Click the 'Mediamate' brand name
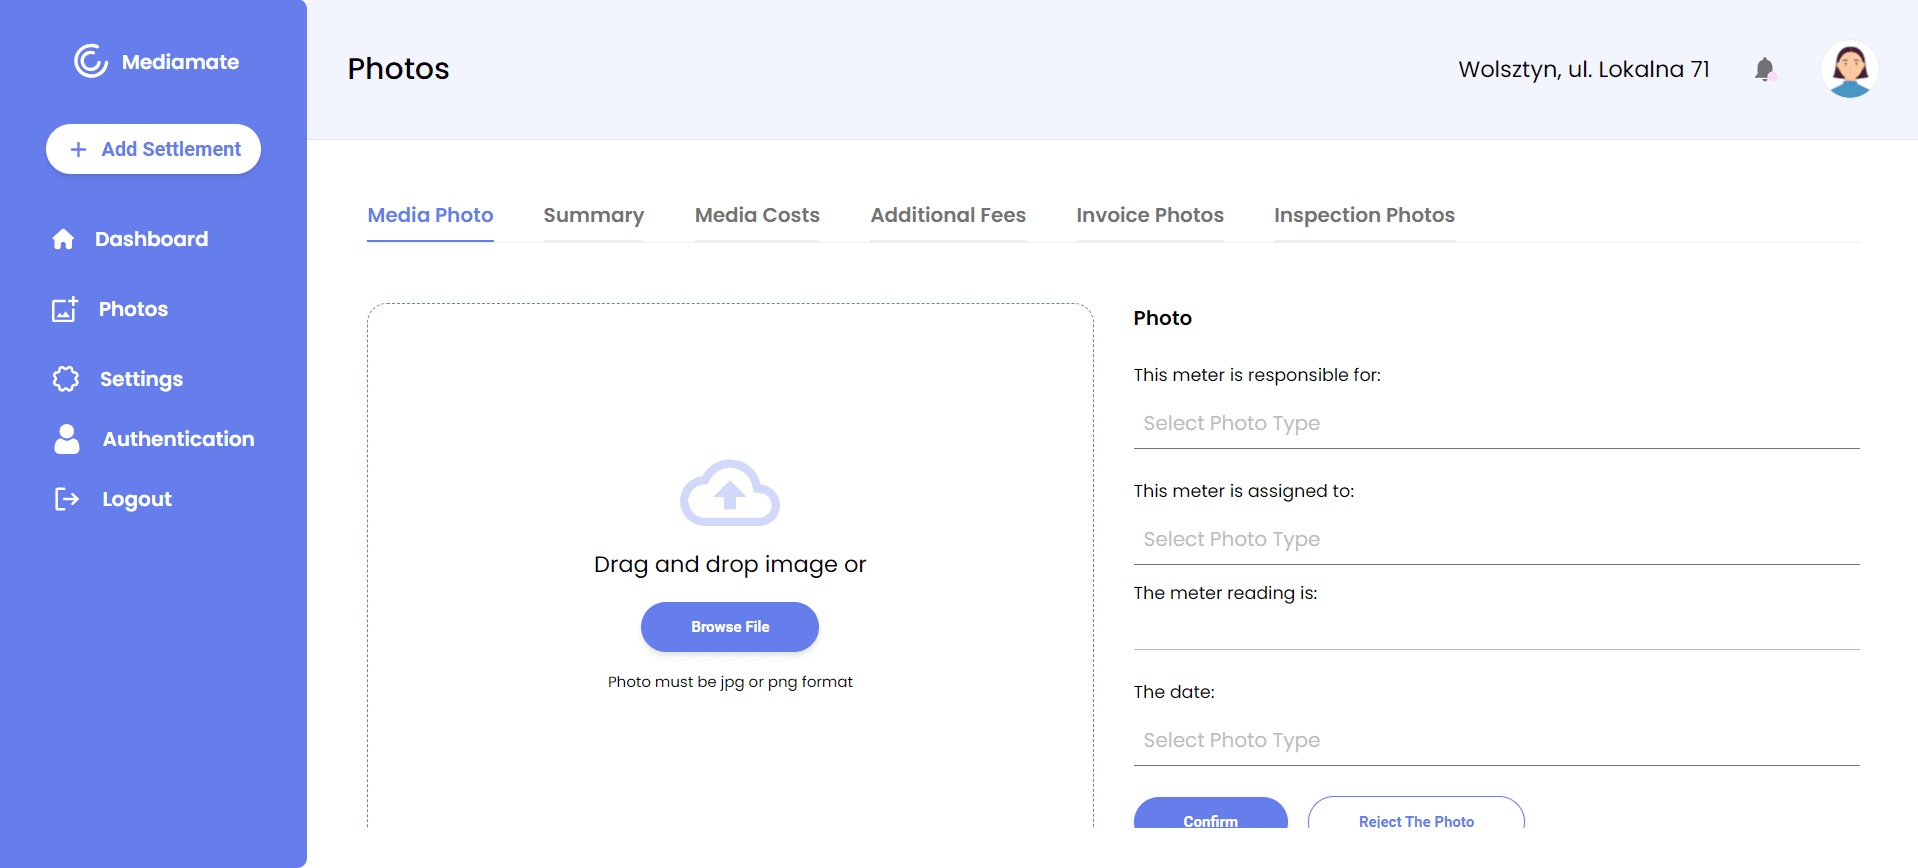 click(180, 62)
